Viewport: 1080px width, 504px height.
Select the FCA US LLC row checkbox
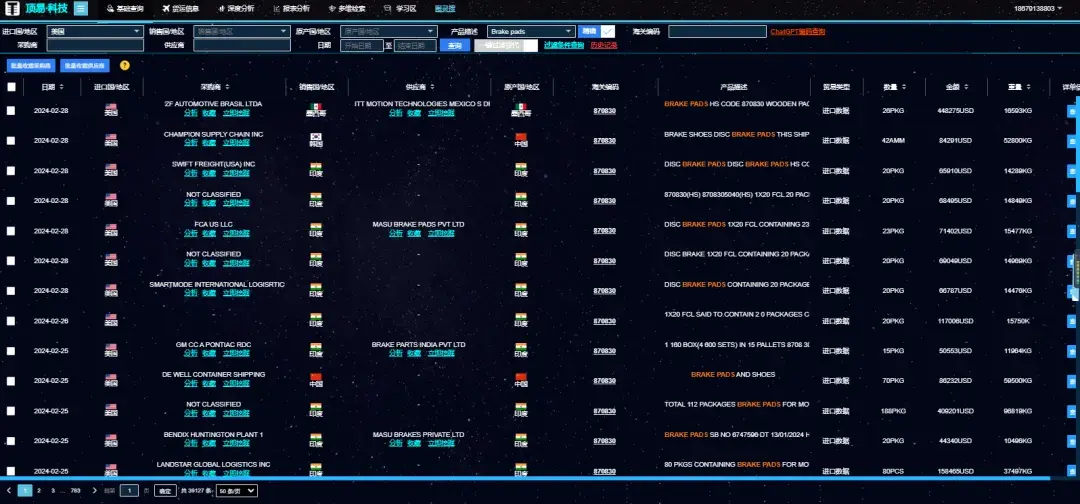pyautogui.click(x=11, y=231)
